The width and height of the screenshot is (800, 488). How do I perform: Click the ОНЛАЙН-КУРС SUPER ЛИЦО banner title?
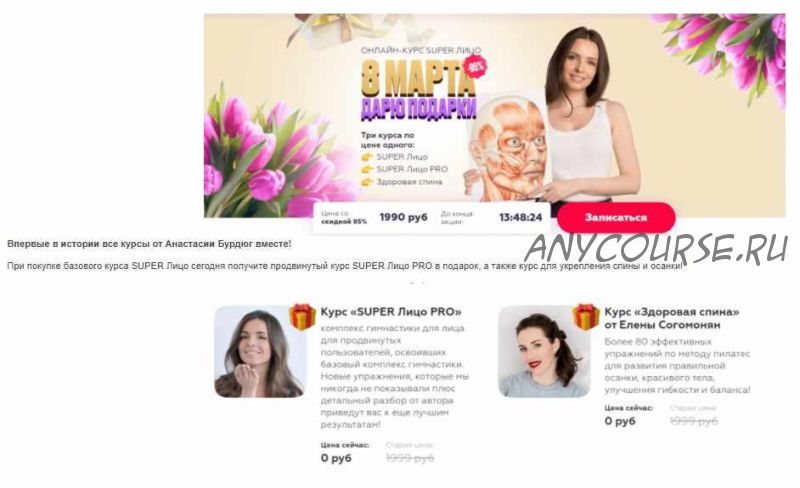click(x=421, y=51)
